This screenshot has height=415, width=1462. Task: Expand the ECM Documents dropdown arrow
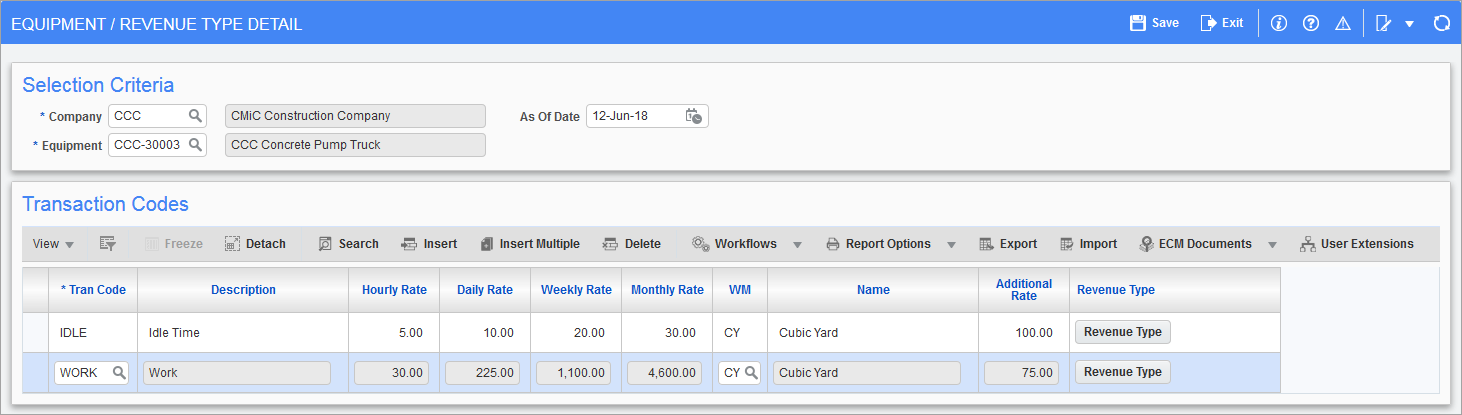click(1272, 244)
